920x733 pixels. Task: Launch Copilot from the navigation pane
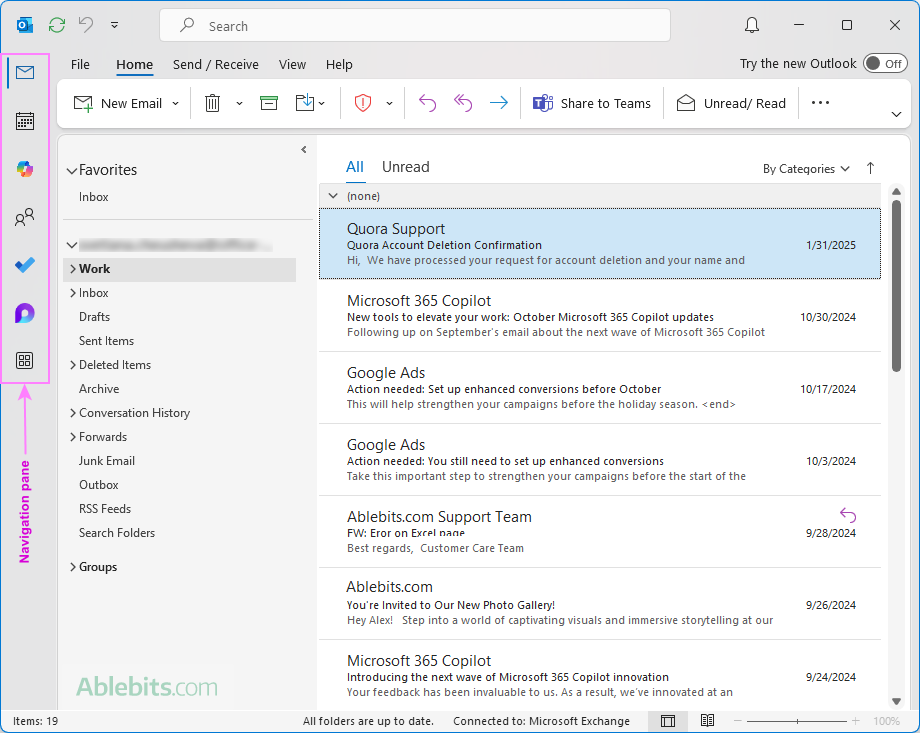[24, 169]
